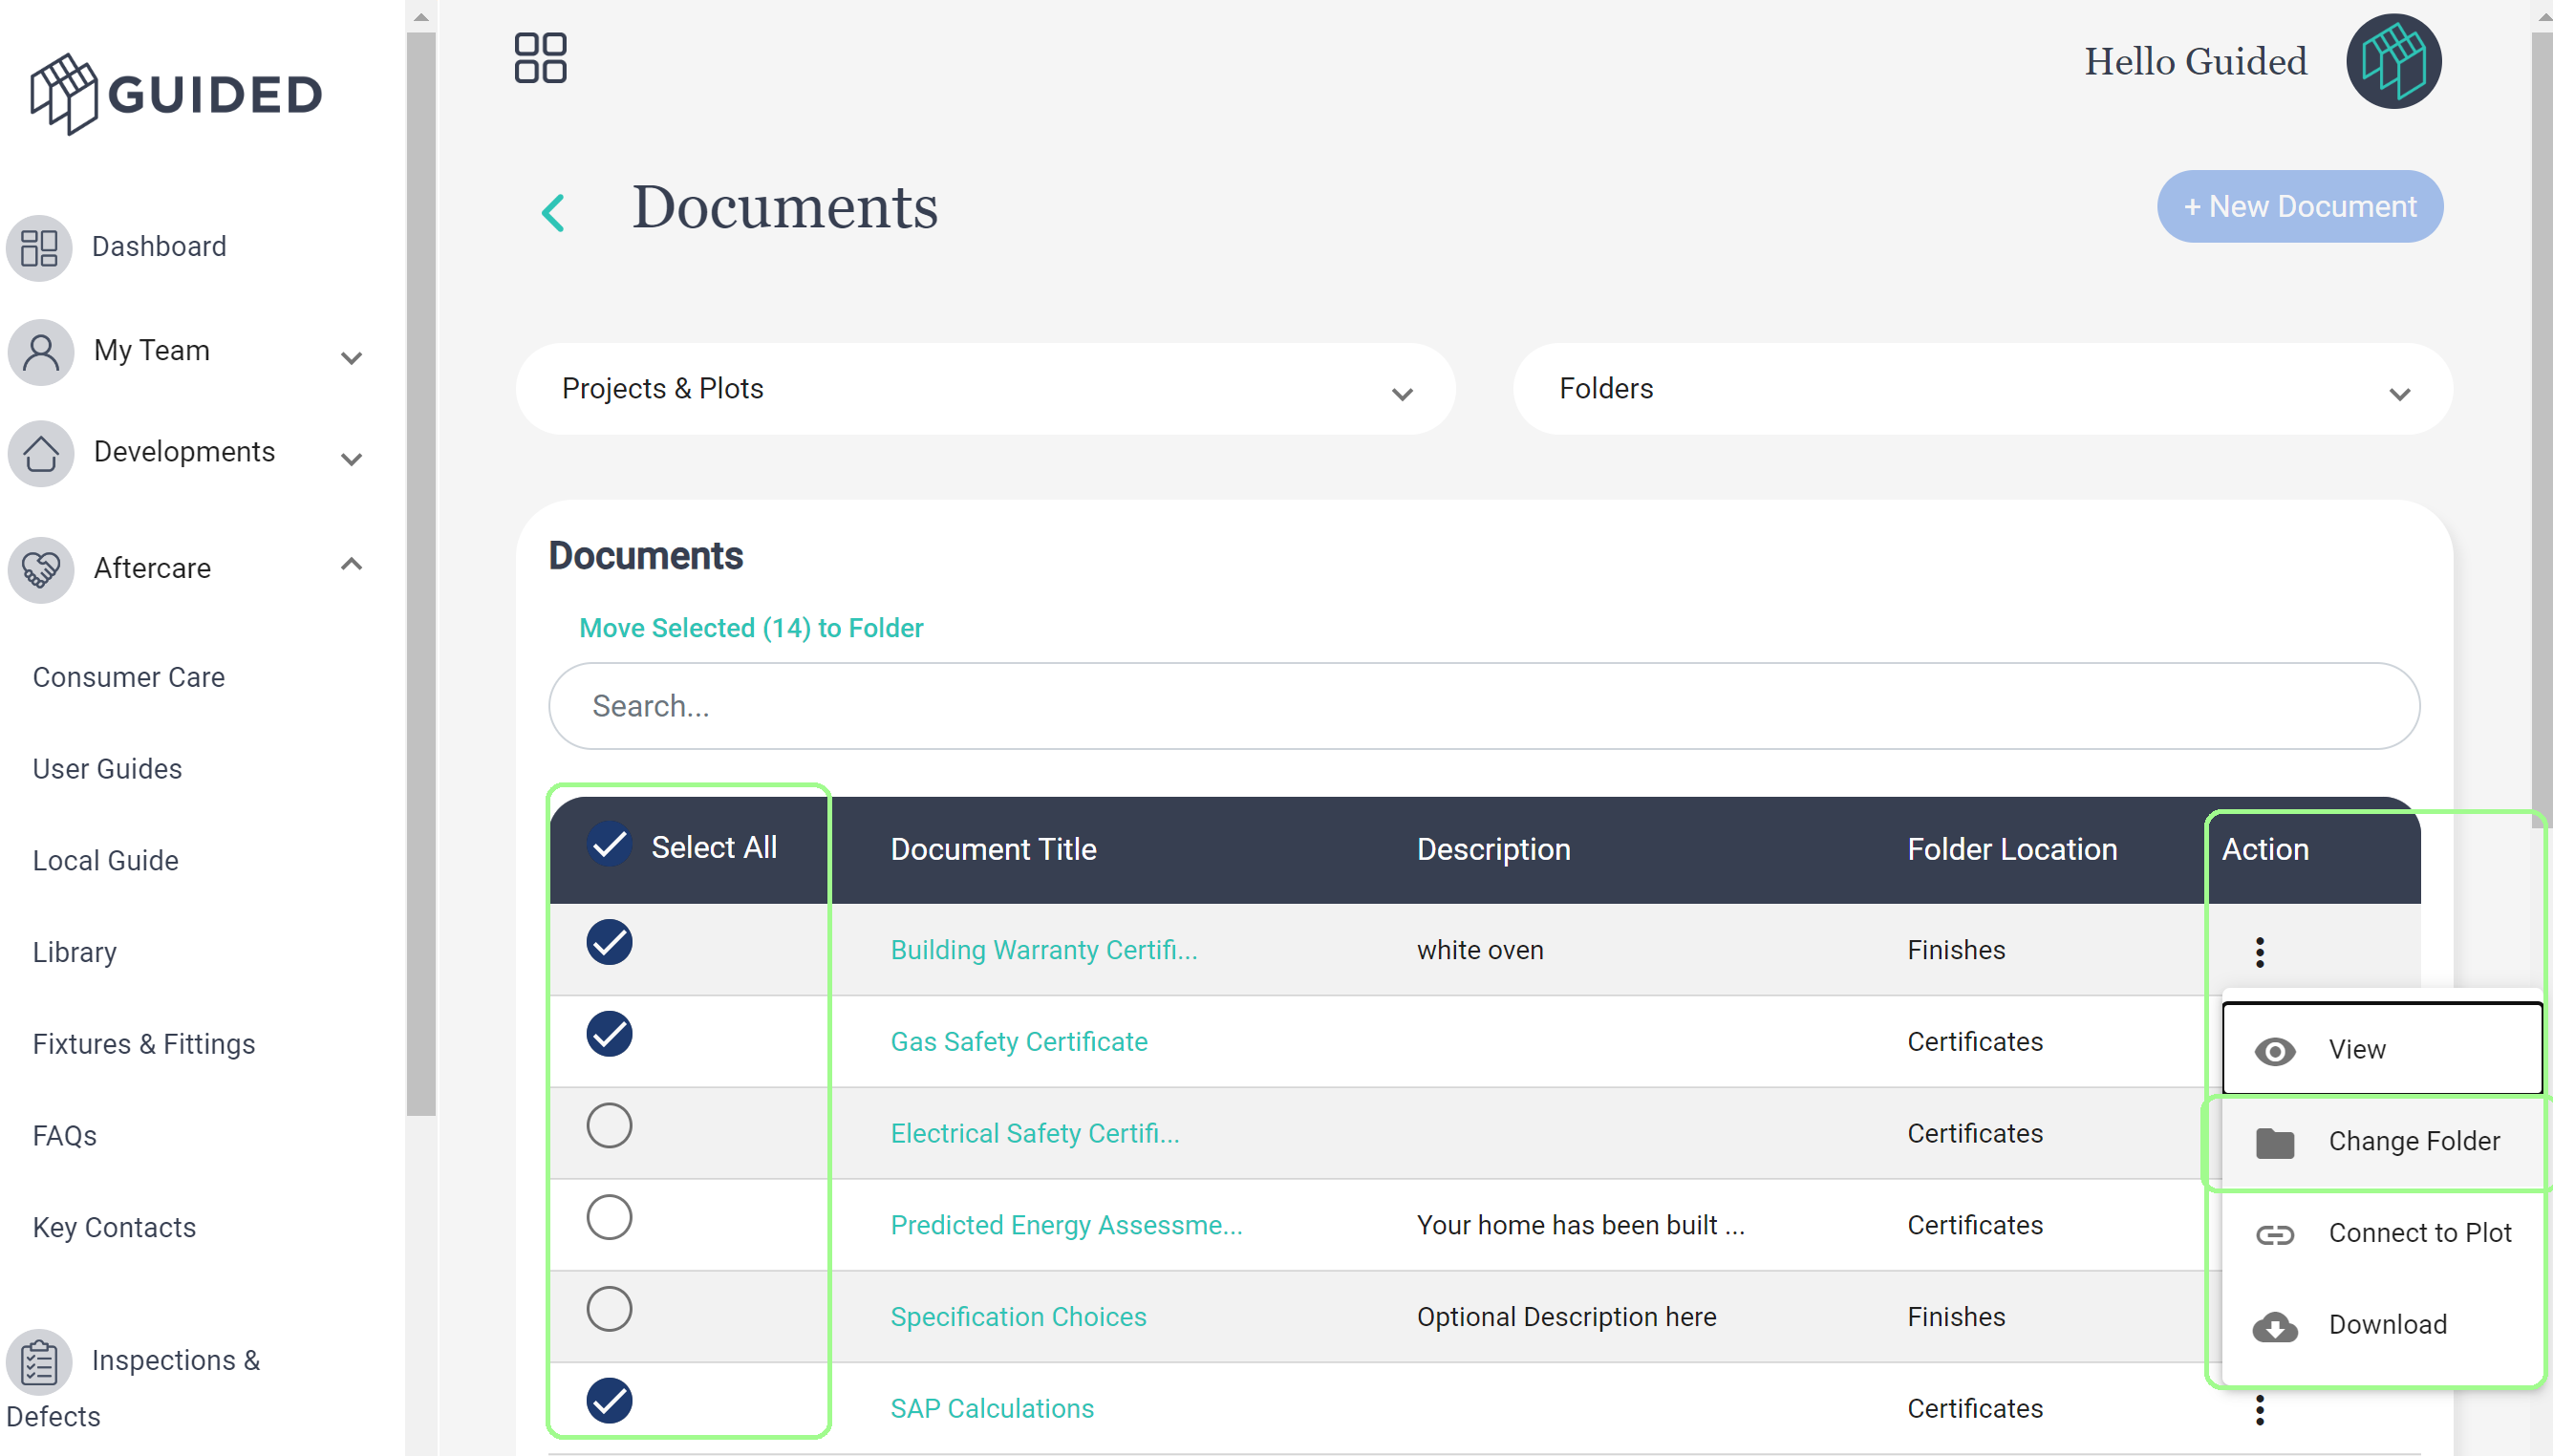Open the Projects & Plots dropdown
The height and width of the screenshot is (1456, 2553).
tap(985, 389)
